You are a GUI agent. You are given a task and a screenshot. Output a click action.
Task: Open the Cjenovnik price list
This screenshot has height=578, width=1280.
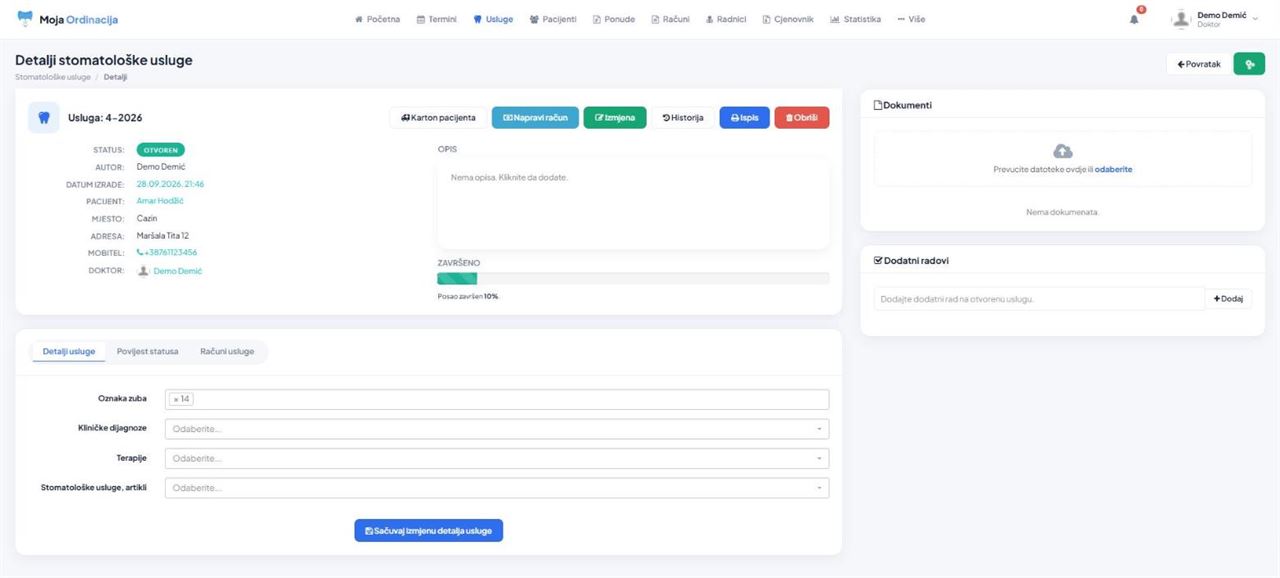coord(788,19)
